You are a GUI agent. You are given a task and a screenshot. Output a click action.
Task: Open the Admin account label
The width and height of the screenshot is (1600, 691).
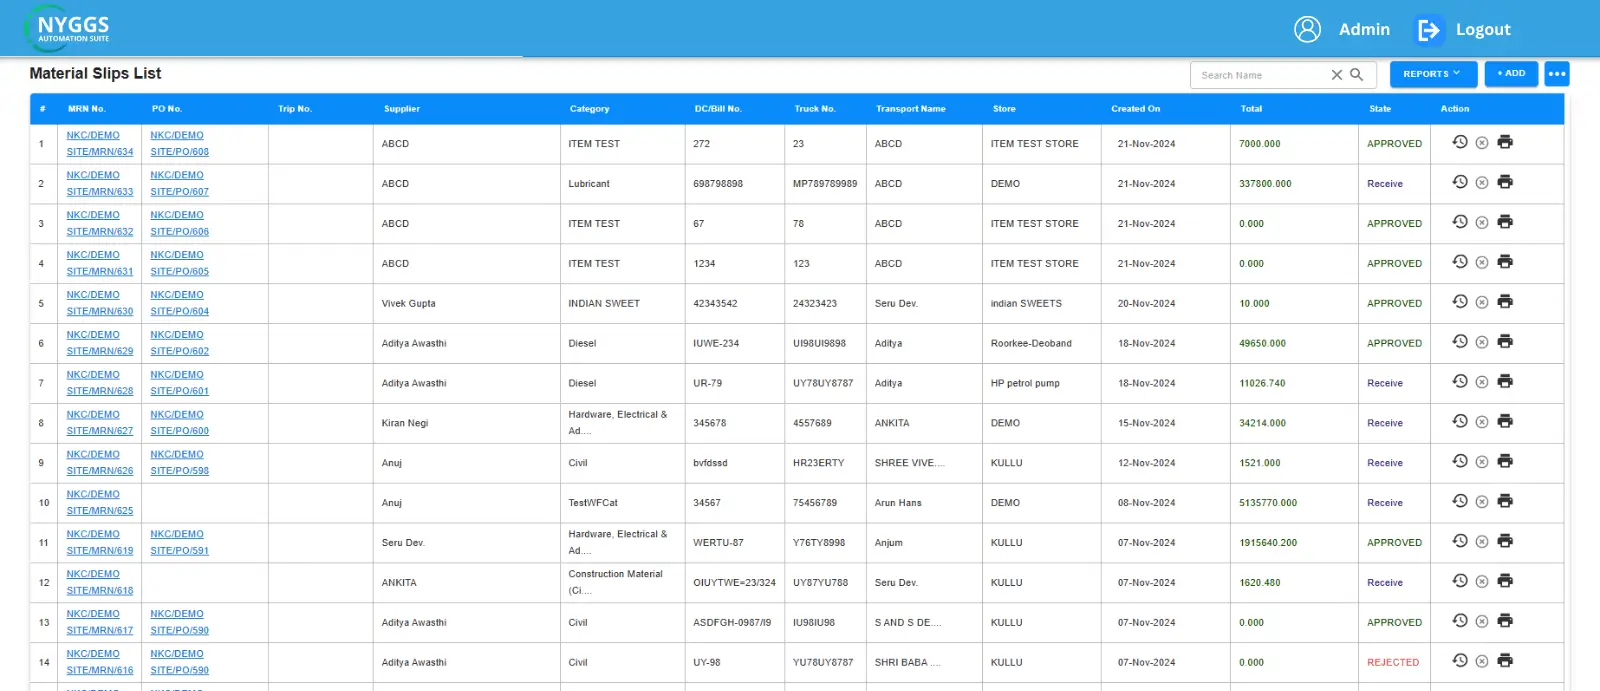1364,30
